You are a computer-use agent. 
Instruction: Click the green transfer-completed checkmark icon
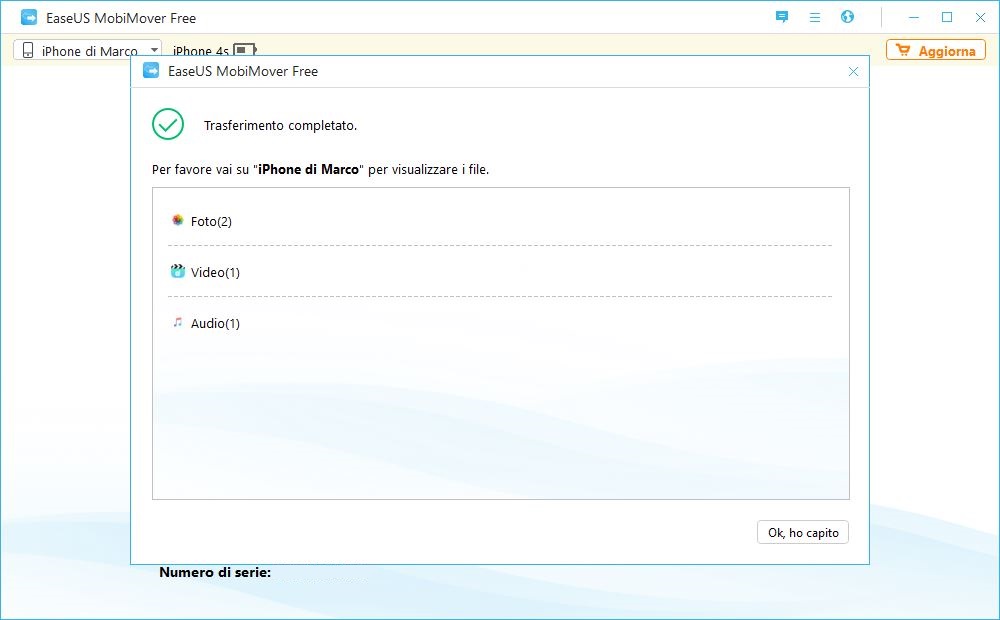[x=168, y=124]
